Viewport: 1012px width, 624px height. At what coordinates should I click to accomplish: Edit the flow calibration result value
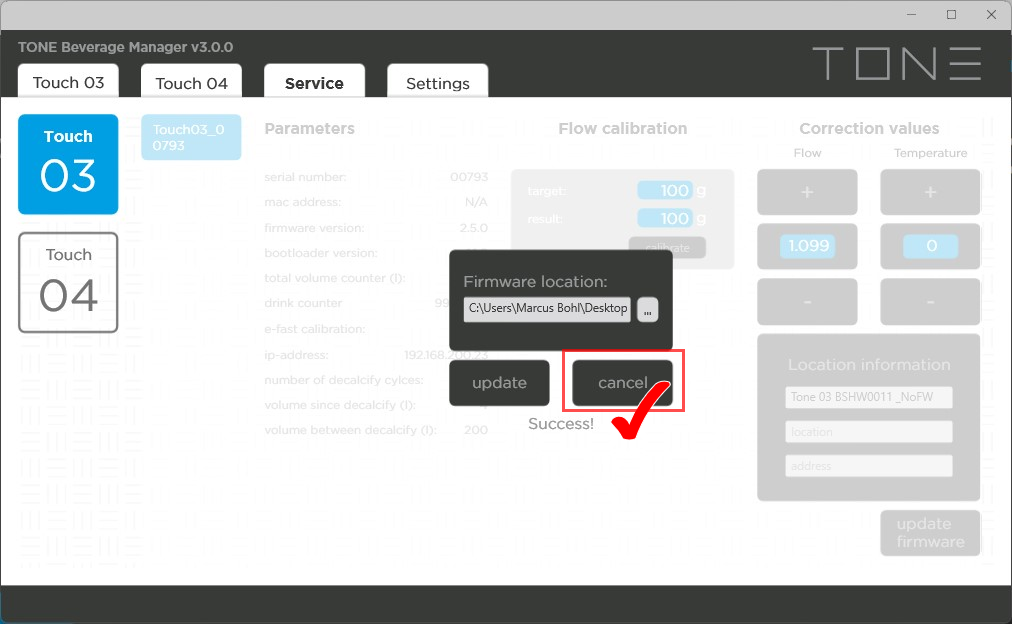(x=665, y=219)
